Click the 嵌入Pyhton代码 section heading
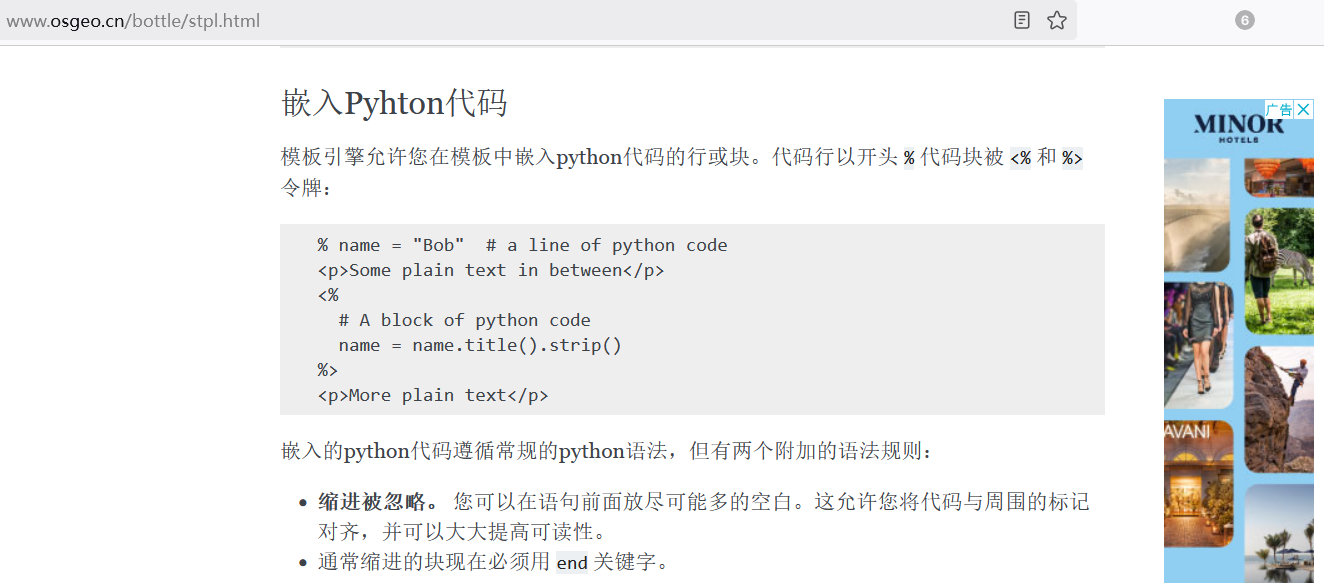 pos(394,103)
